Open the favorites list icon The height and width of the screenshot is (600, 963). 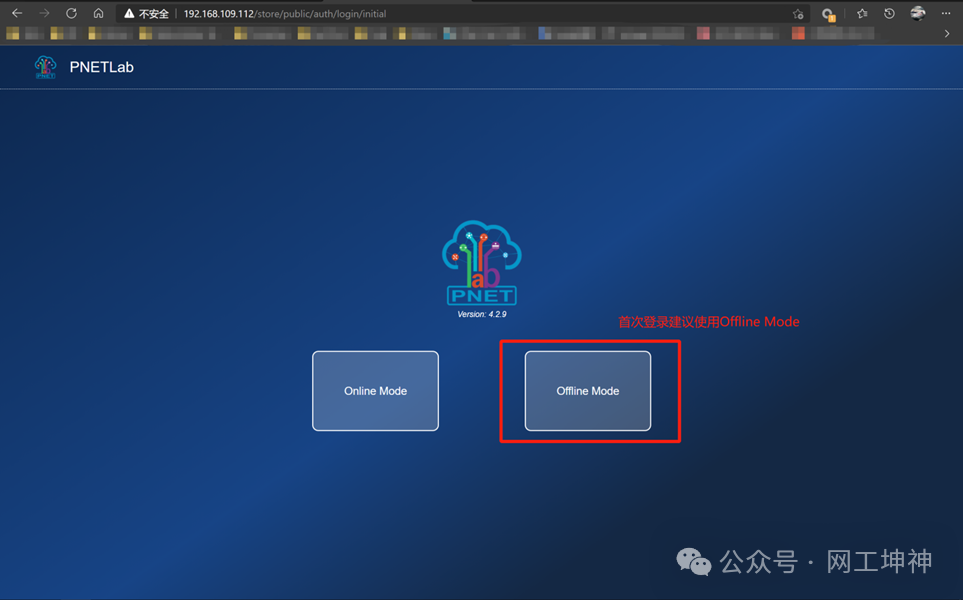(x=862, y=14)
